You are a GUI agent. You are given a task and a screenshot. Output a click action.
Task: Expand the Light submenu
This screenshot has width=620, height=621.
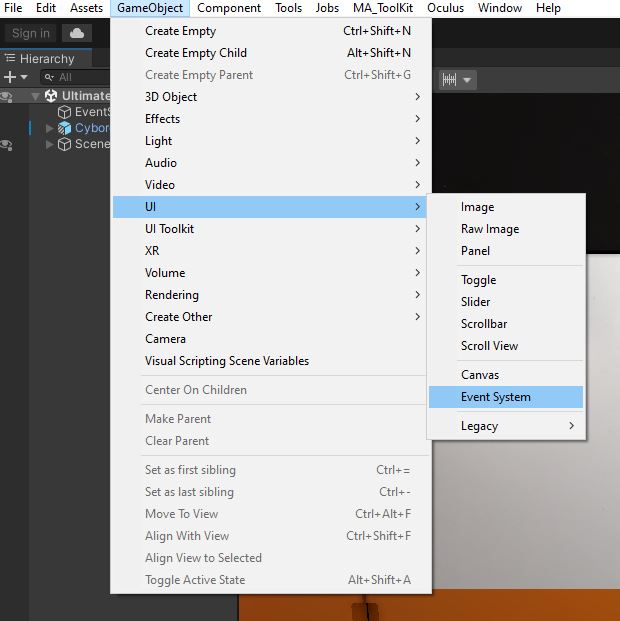coord(270,141)
